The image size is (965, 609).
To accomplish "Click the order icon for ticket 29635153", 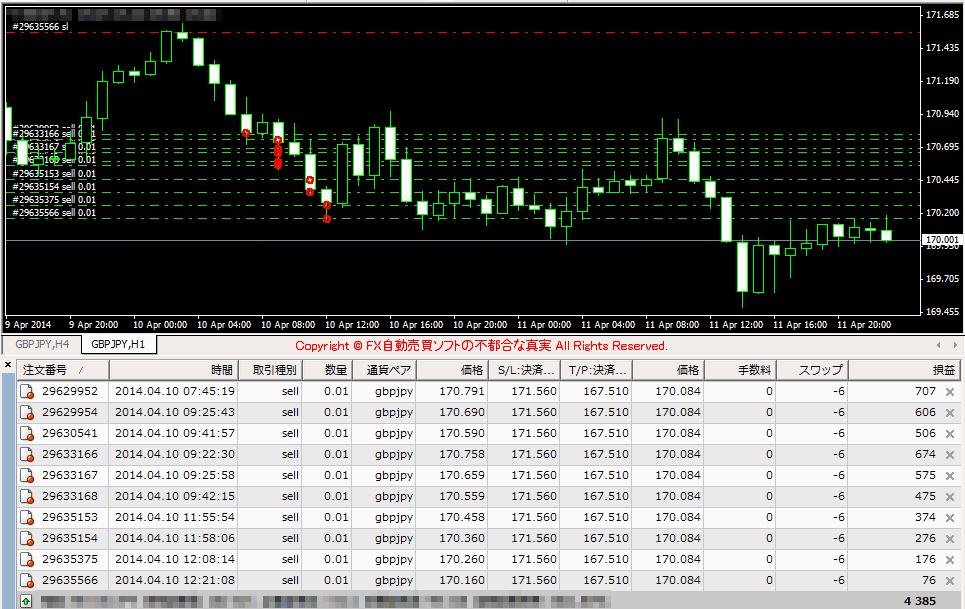I will pos(27,517).
